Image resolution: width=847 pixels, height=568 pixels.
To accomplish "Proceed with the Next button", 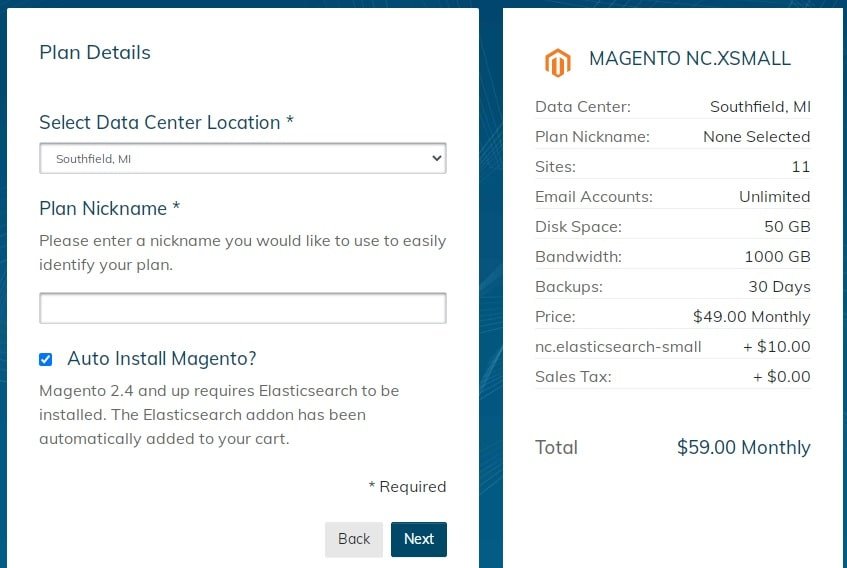I will pos(419,539).
